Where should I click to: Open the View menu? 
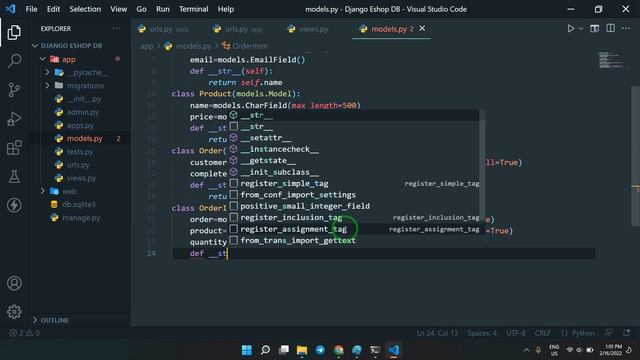[x=118, y=9]
